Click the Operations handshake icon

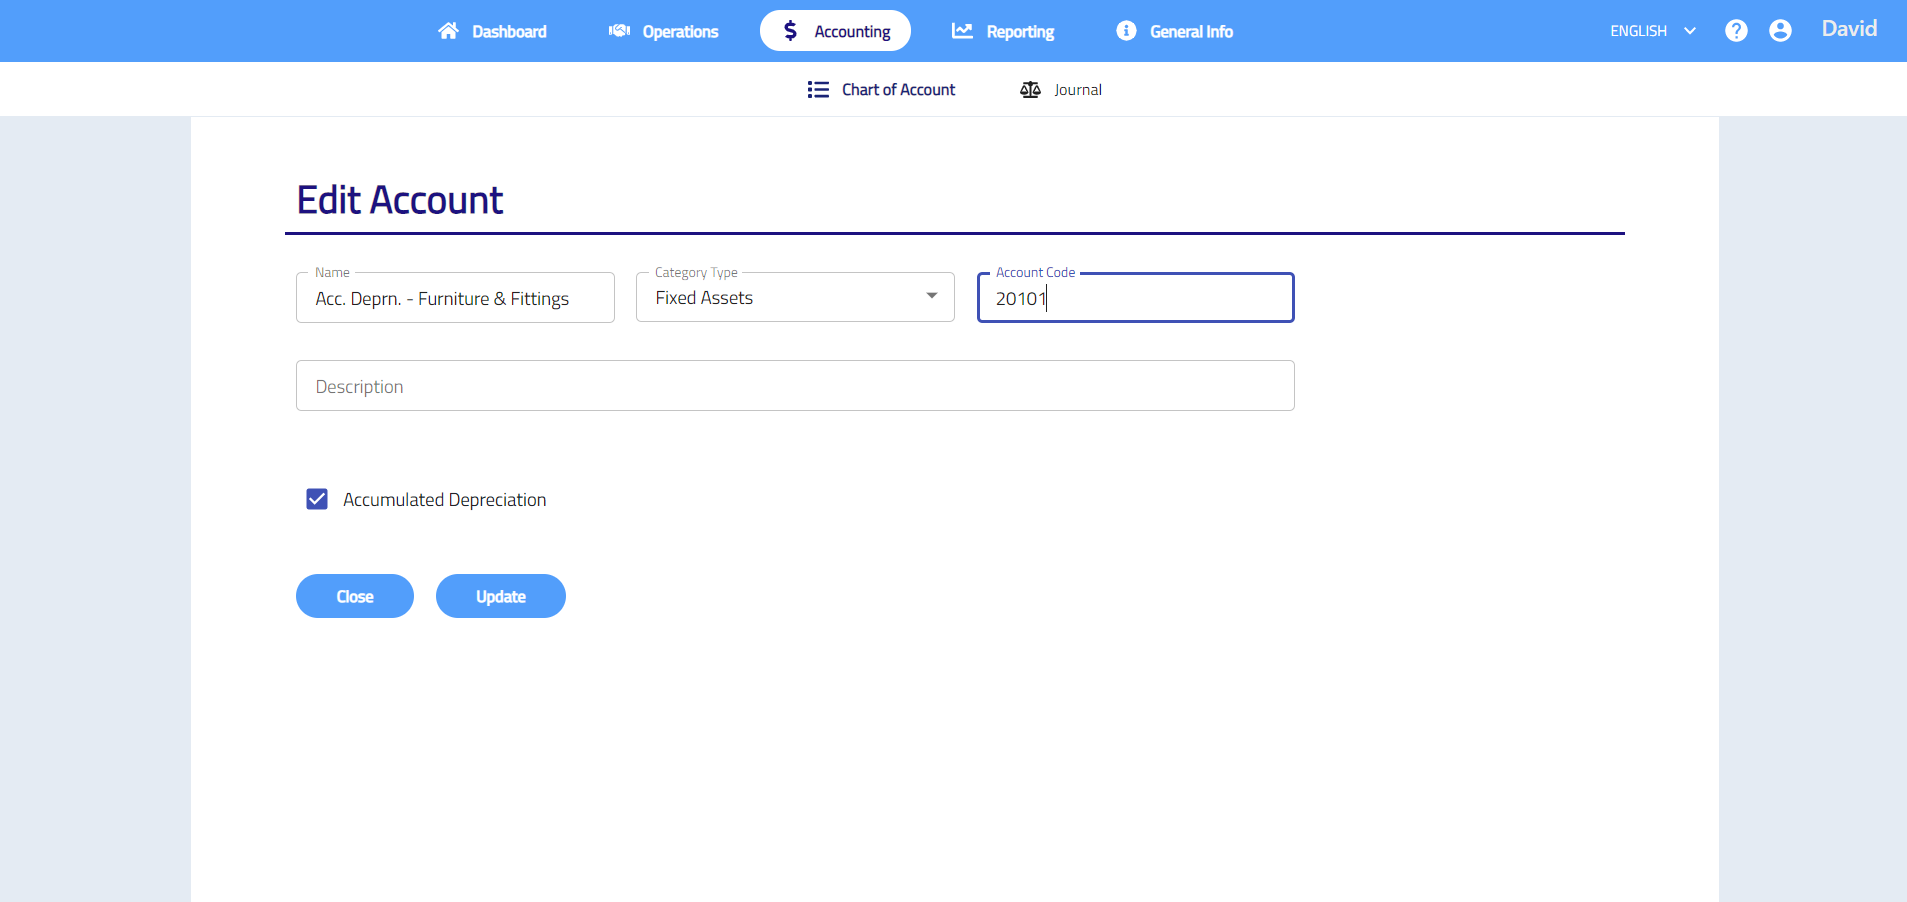[x=619, y=31]
